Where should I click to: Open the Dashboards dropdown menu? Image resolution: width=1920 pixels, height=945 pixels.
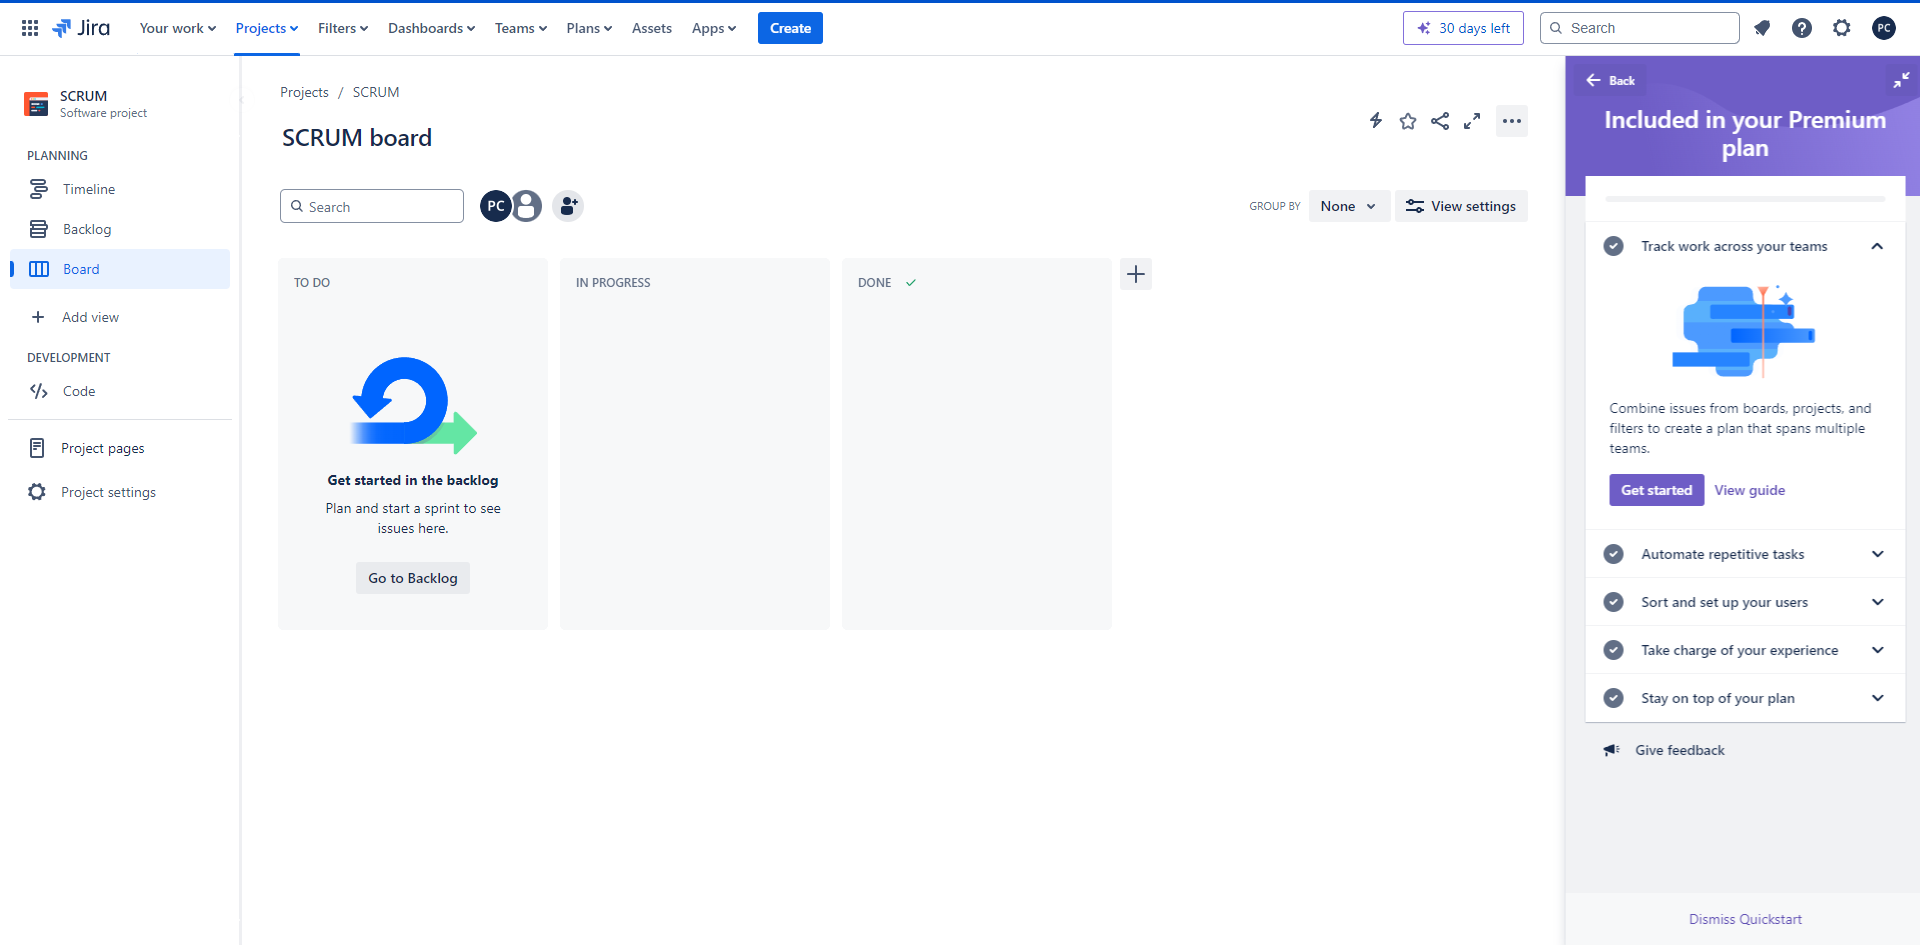432,28
